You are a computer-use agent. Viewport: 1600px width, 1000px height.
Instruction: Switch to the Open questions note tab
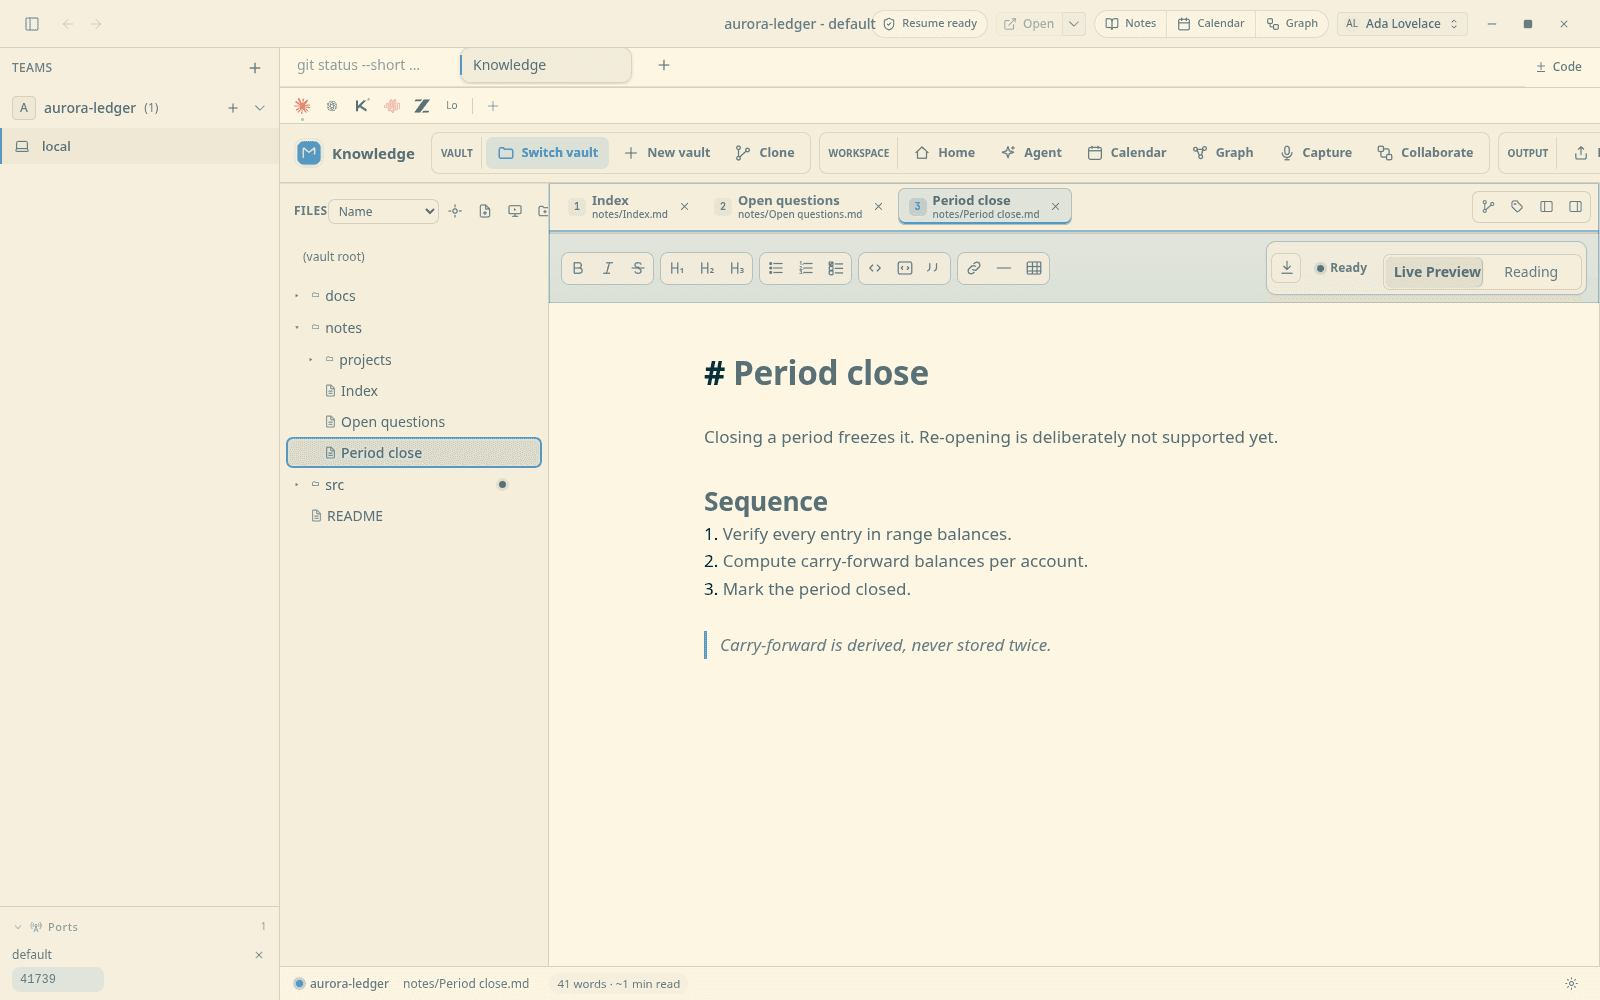[799, 206]
